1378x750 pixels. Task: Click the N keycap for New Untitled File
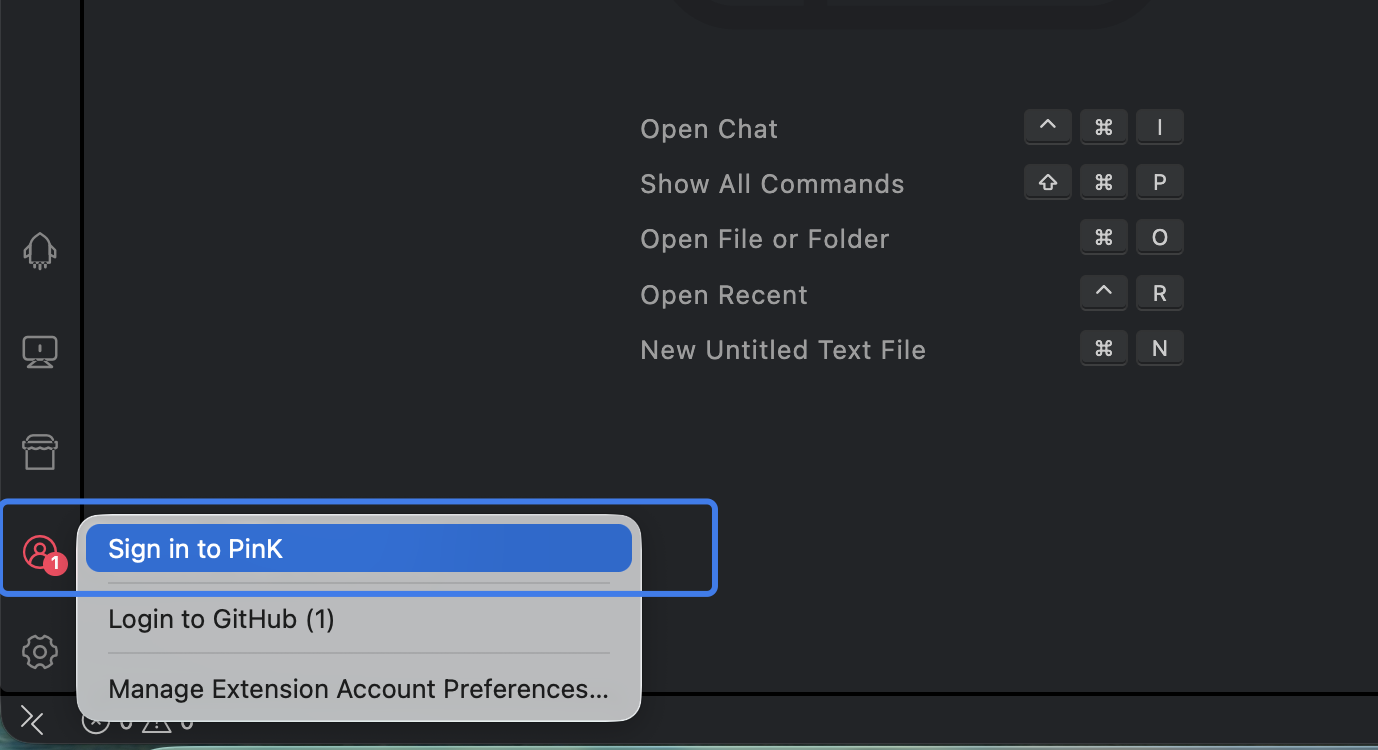[1160, 348]
